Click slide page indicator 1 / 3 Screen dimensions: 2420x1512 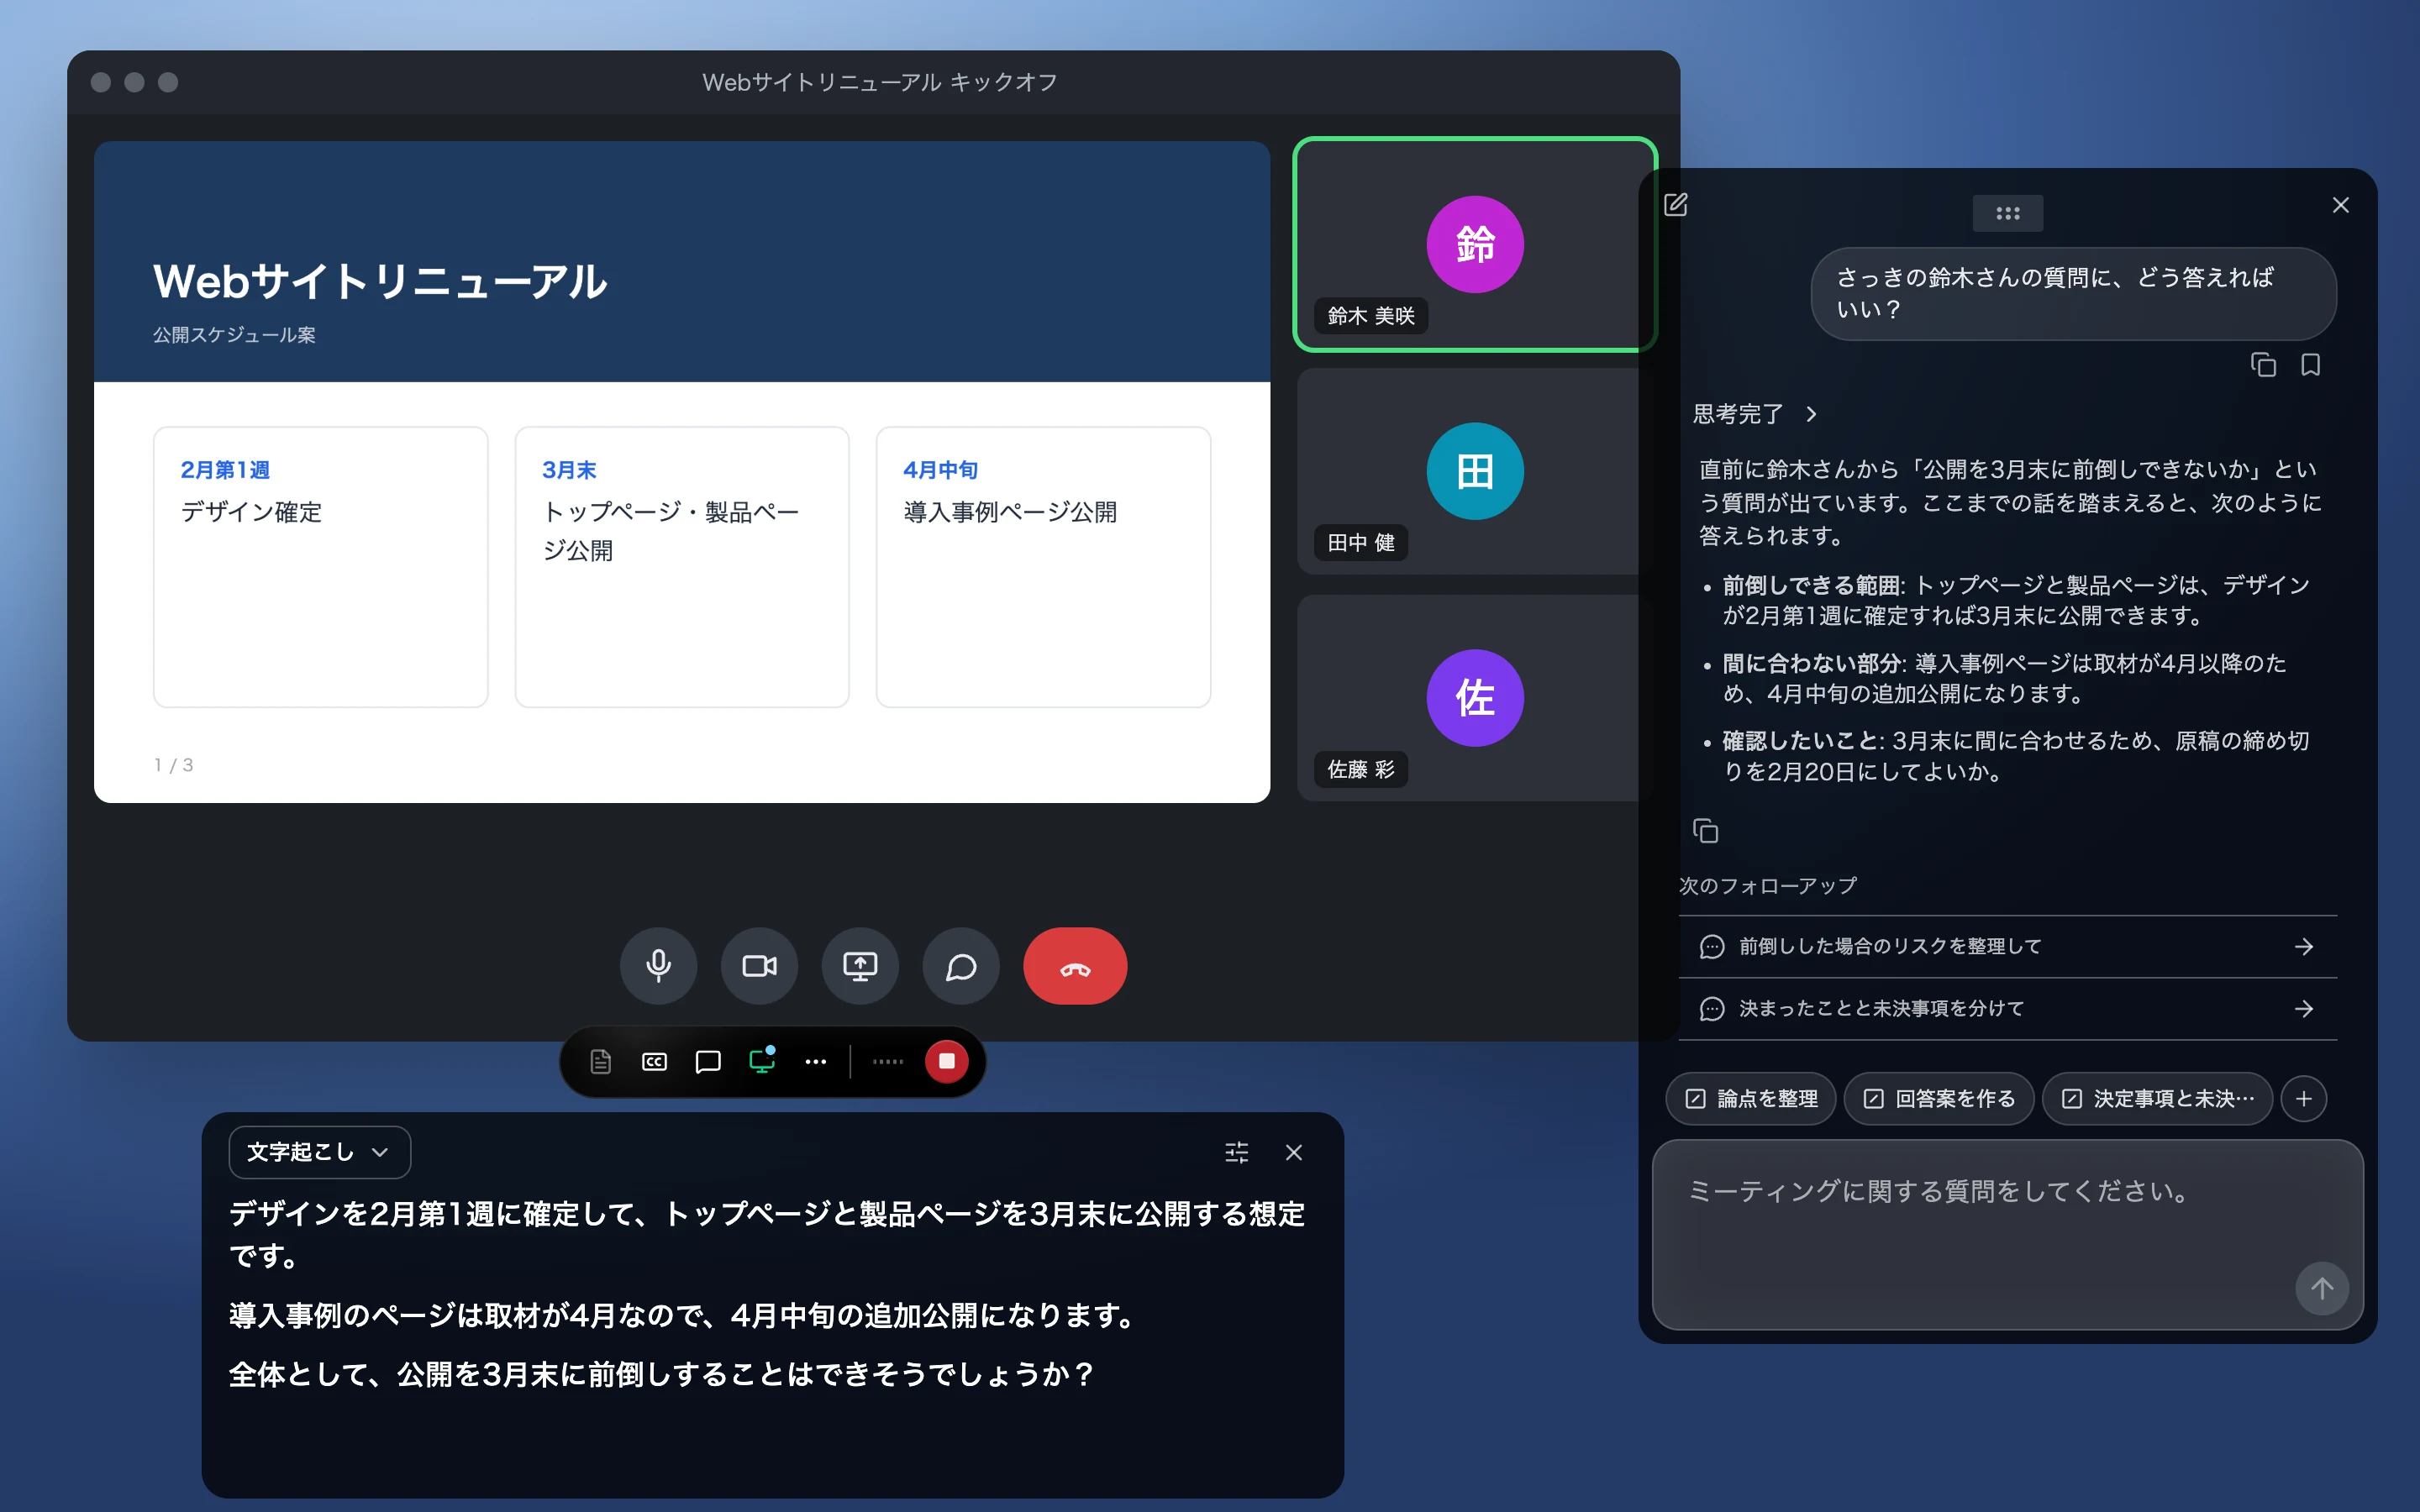point(173,765)
